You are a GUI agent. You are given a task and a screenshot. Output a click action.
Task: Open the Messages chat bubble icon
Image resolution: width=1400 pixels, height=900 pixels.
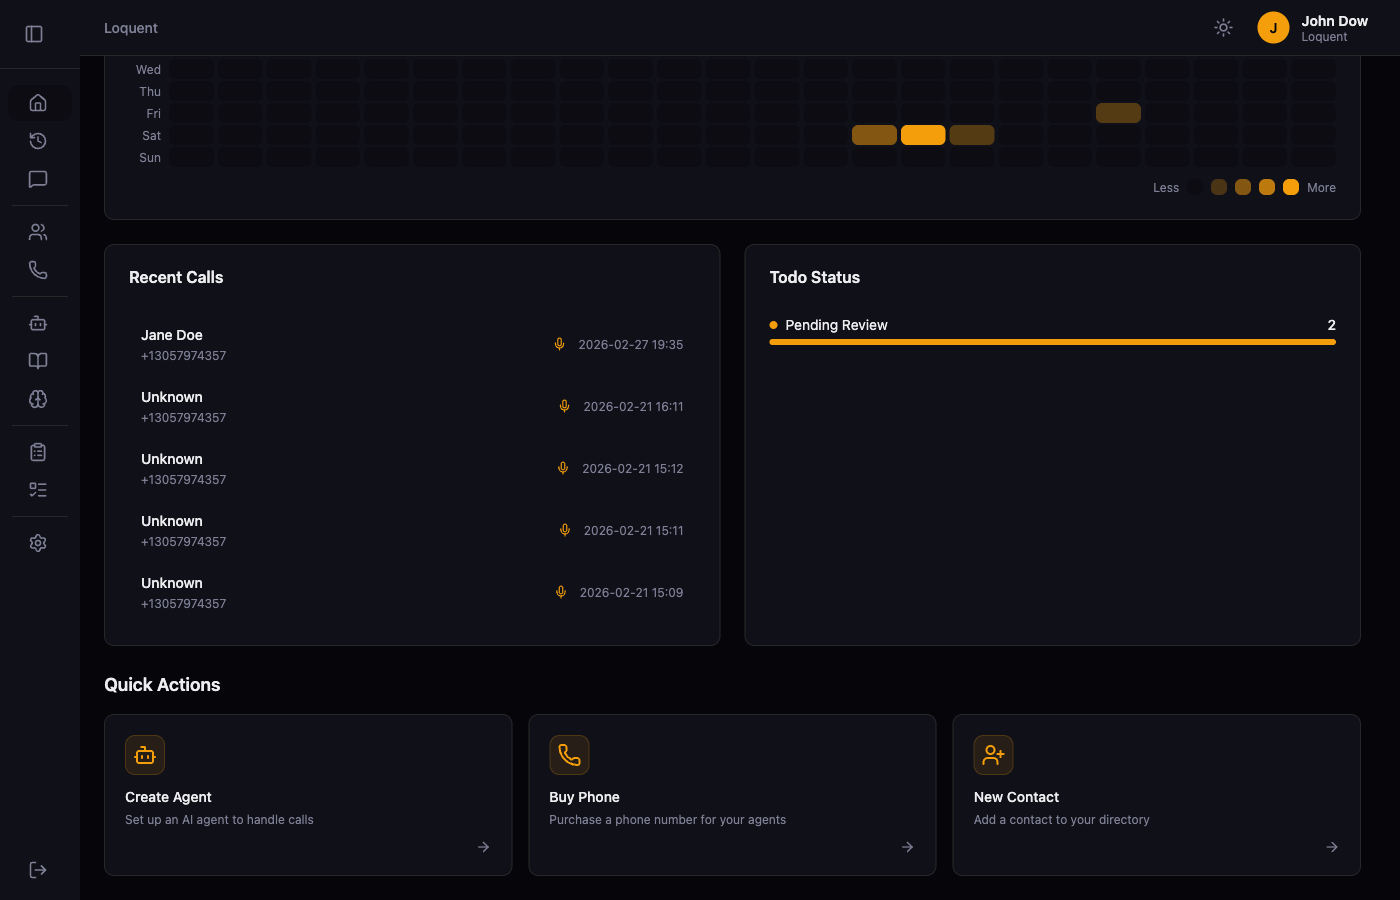coord(38,179)
